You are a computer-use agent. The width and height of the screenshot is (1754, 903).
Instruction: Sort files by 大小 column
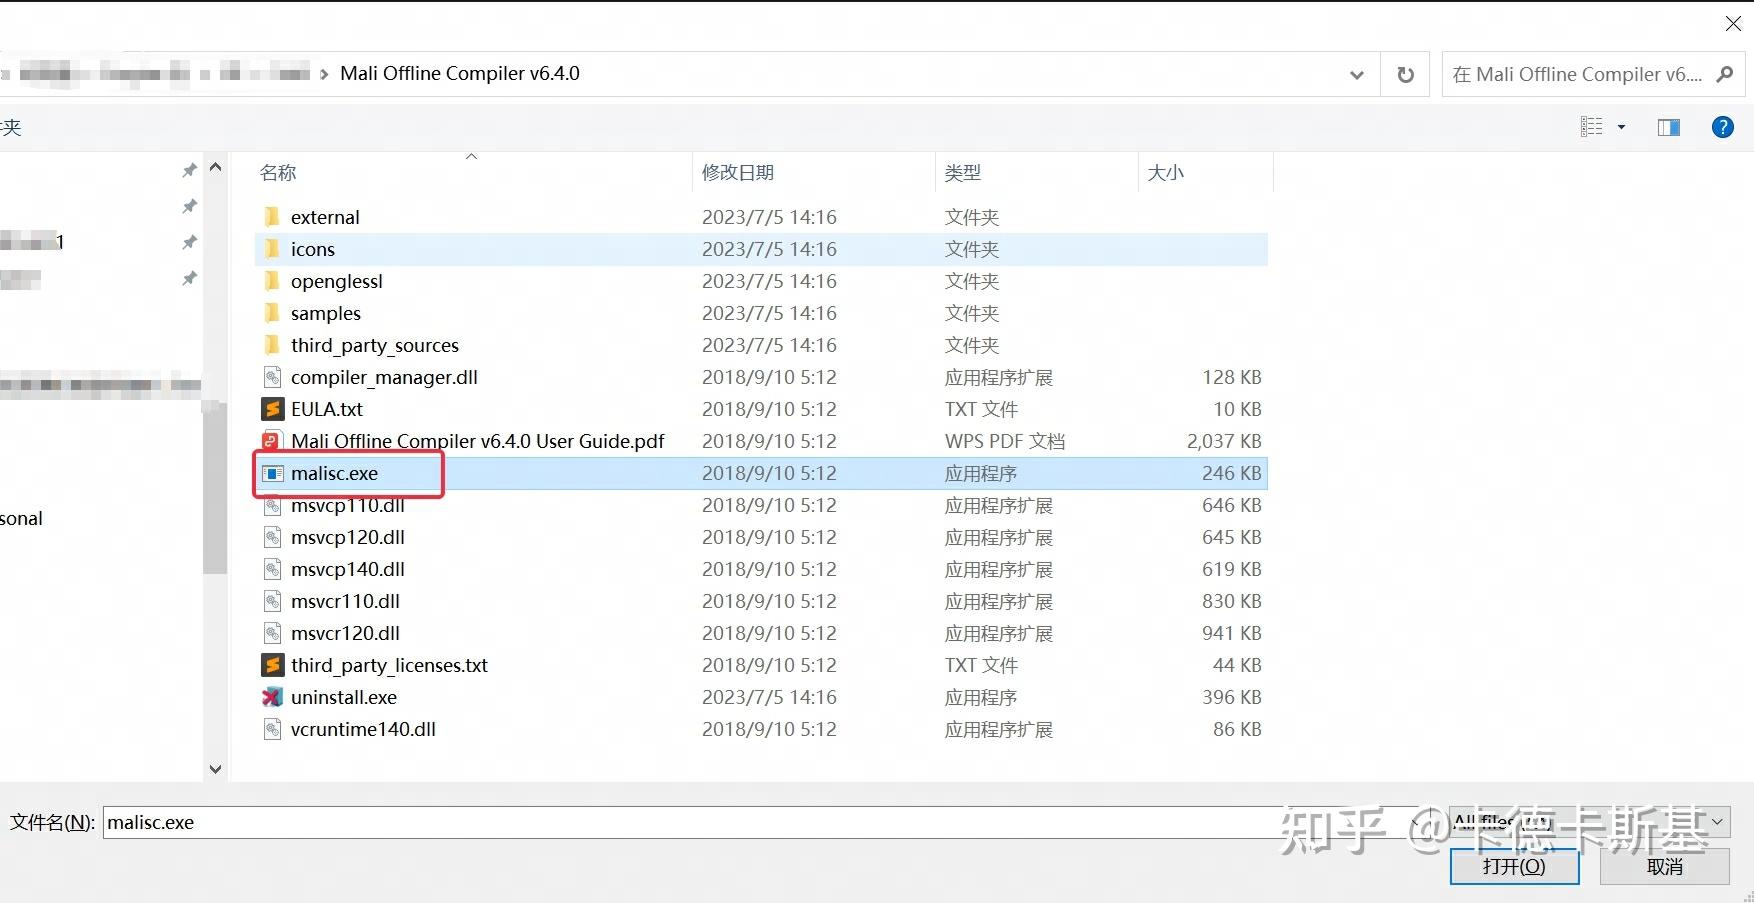pyautogui.click(x=1166, y=172)
